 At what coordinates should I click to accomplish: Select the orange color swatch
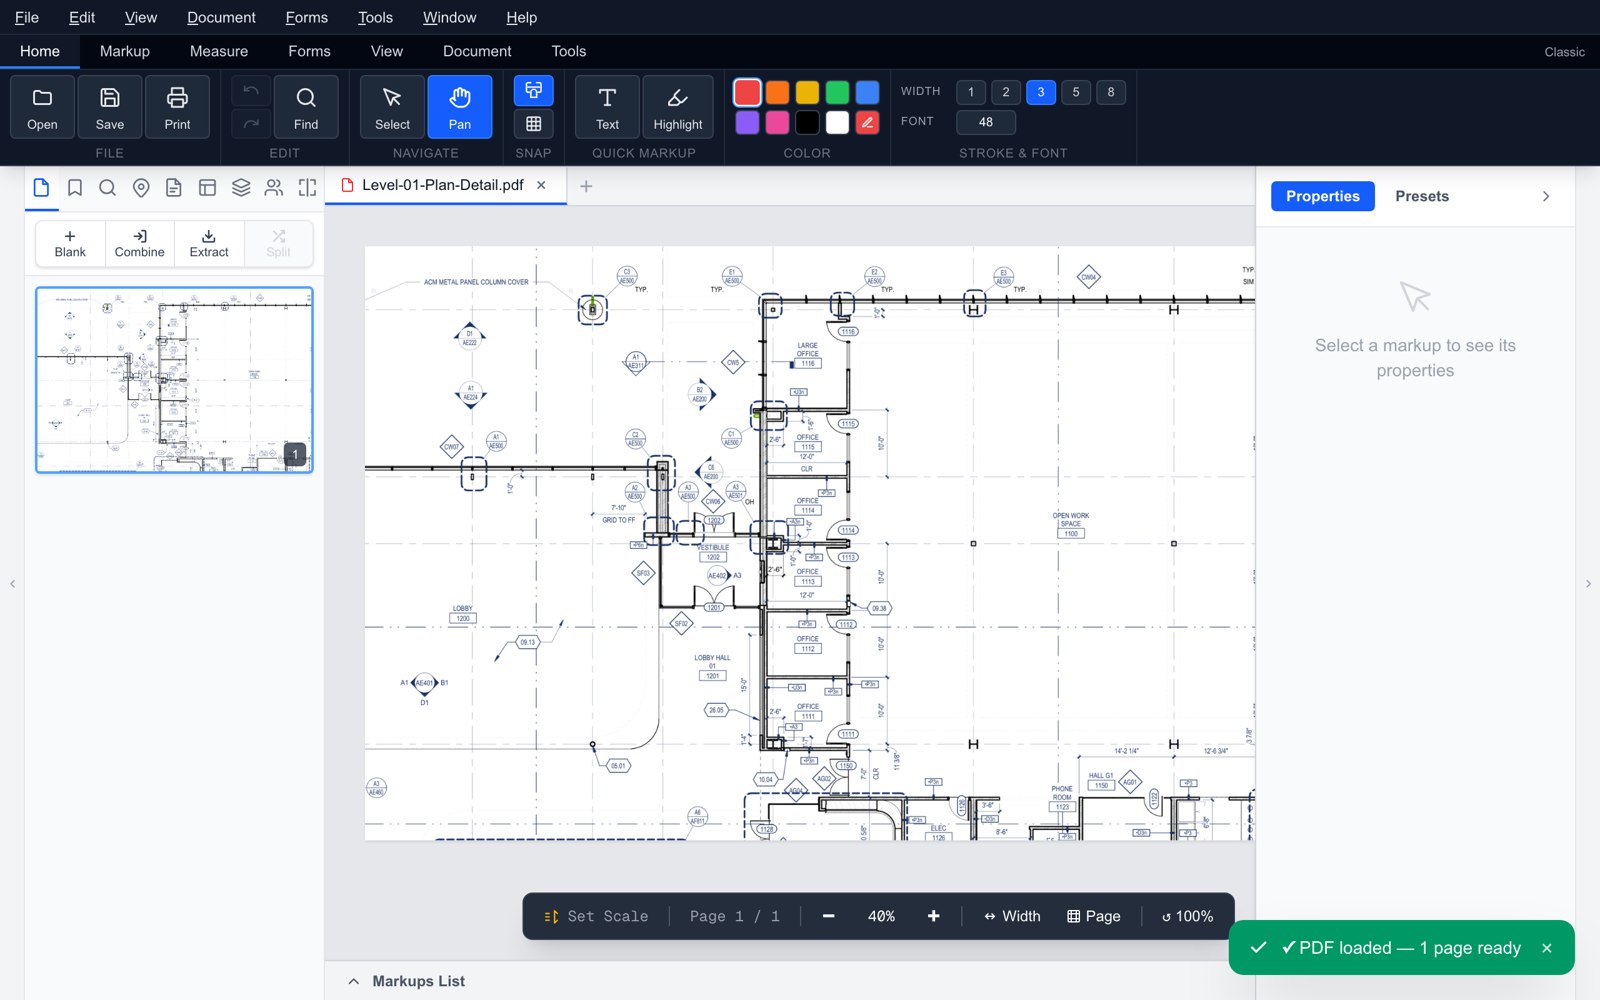777,92
